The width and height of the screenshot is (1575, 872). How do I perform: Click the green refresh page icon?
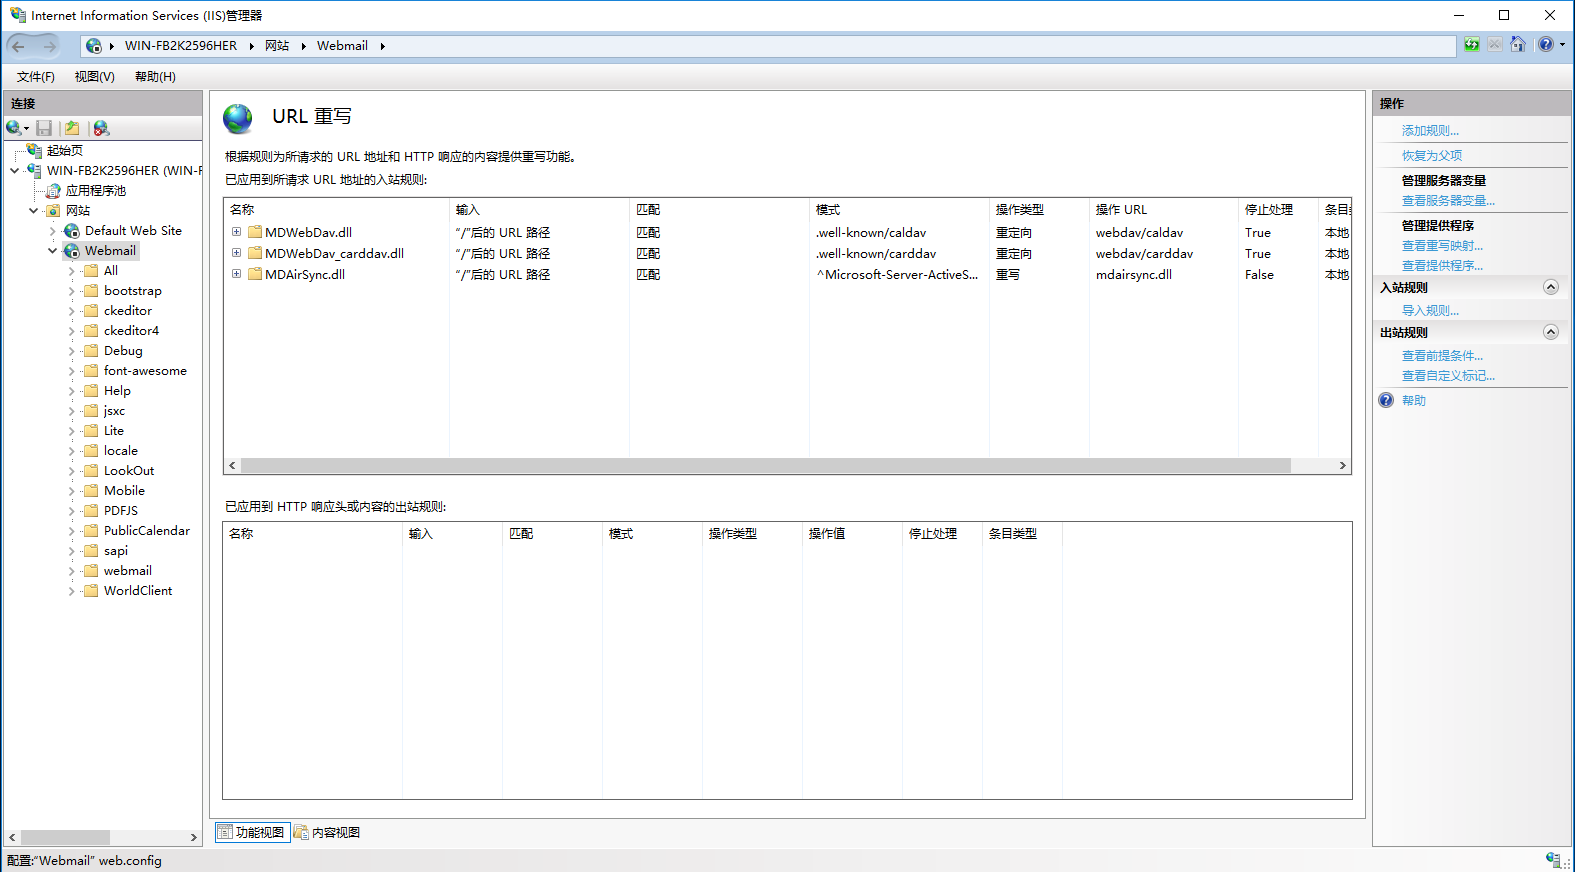[1472, 45]
